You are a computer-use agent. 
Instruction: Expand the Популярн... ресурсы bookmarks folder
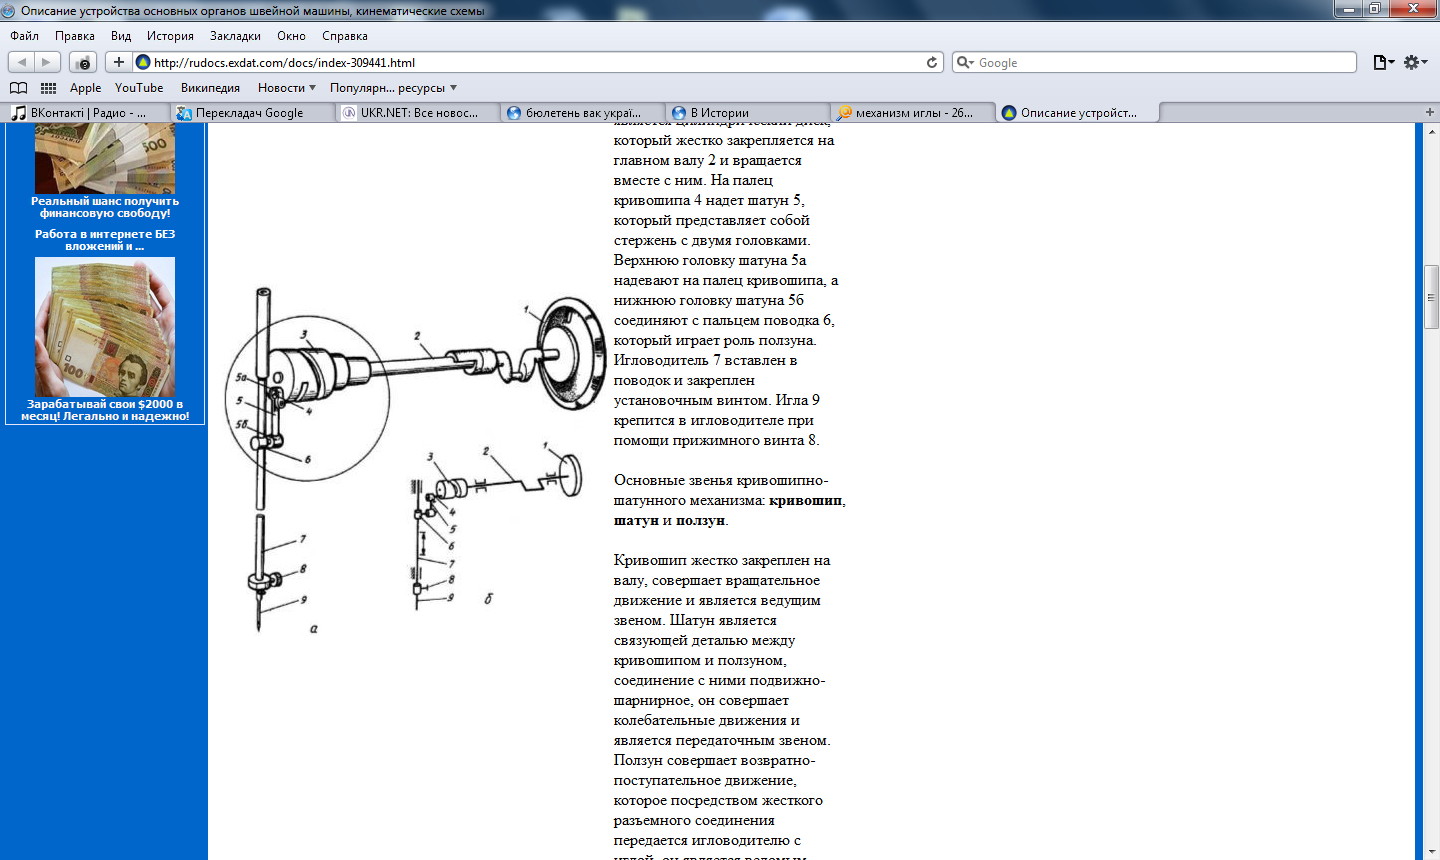coord(393,88)
